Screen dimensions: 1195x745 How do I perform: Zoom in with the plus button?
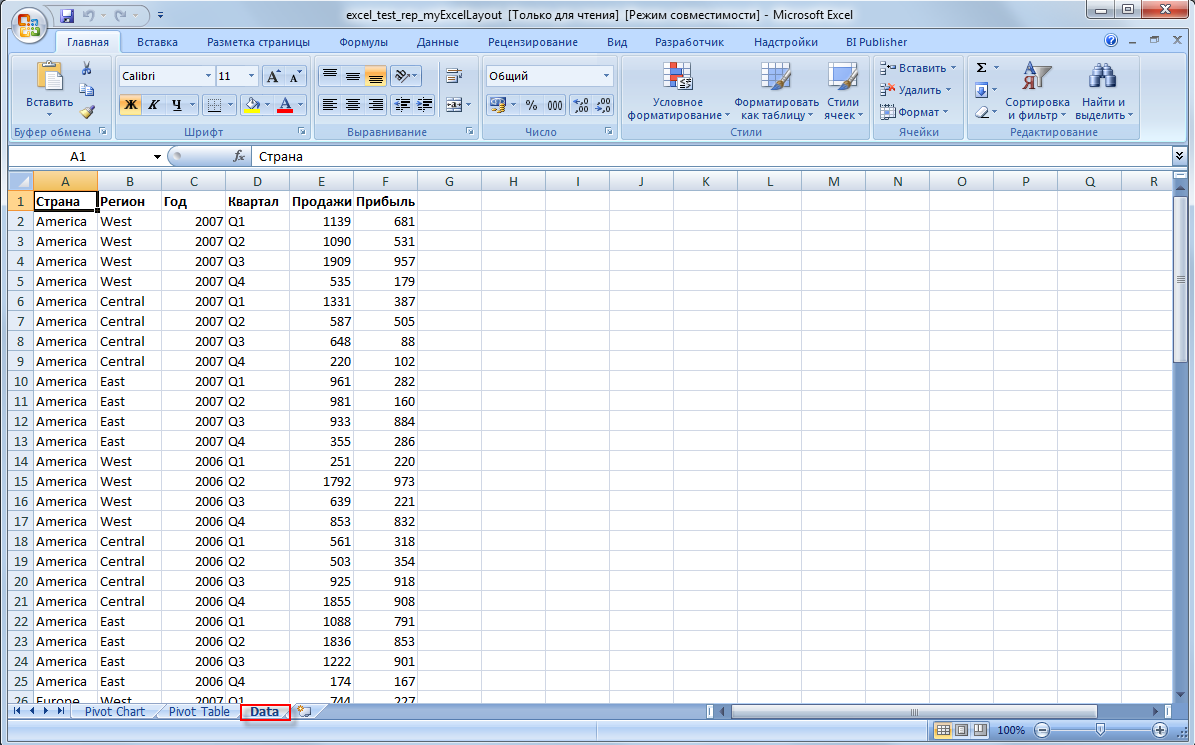click(x=1160, y=730)
